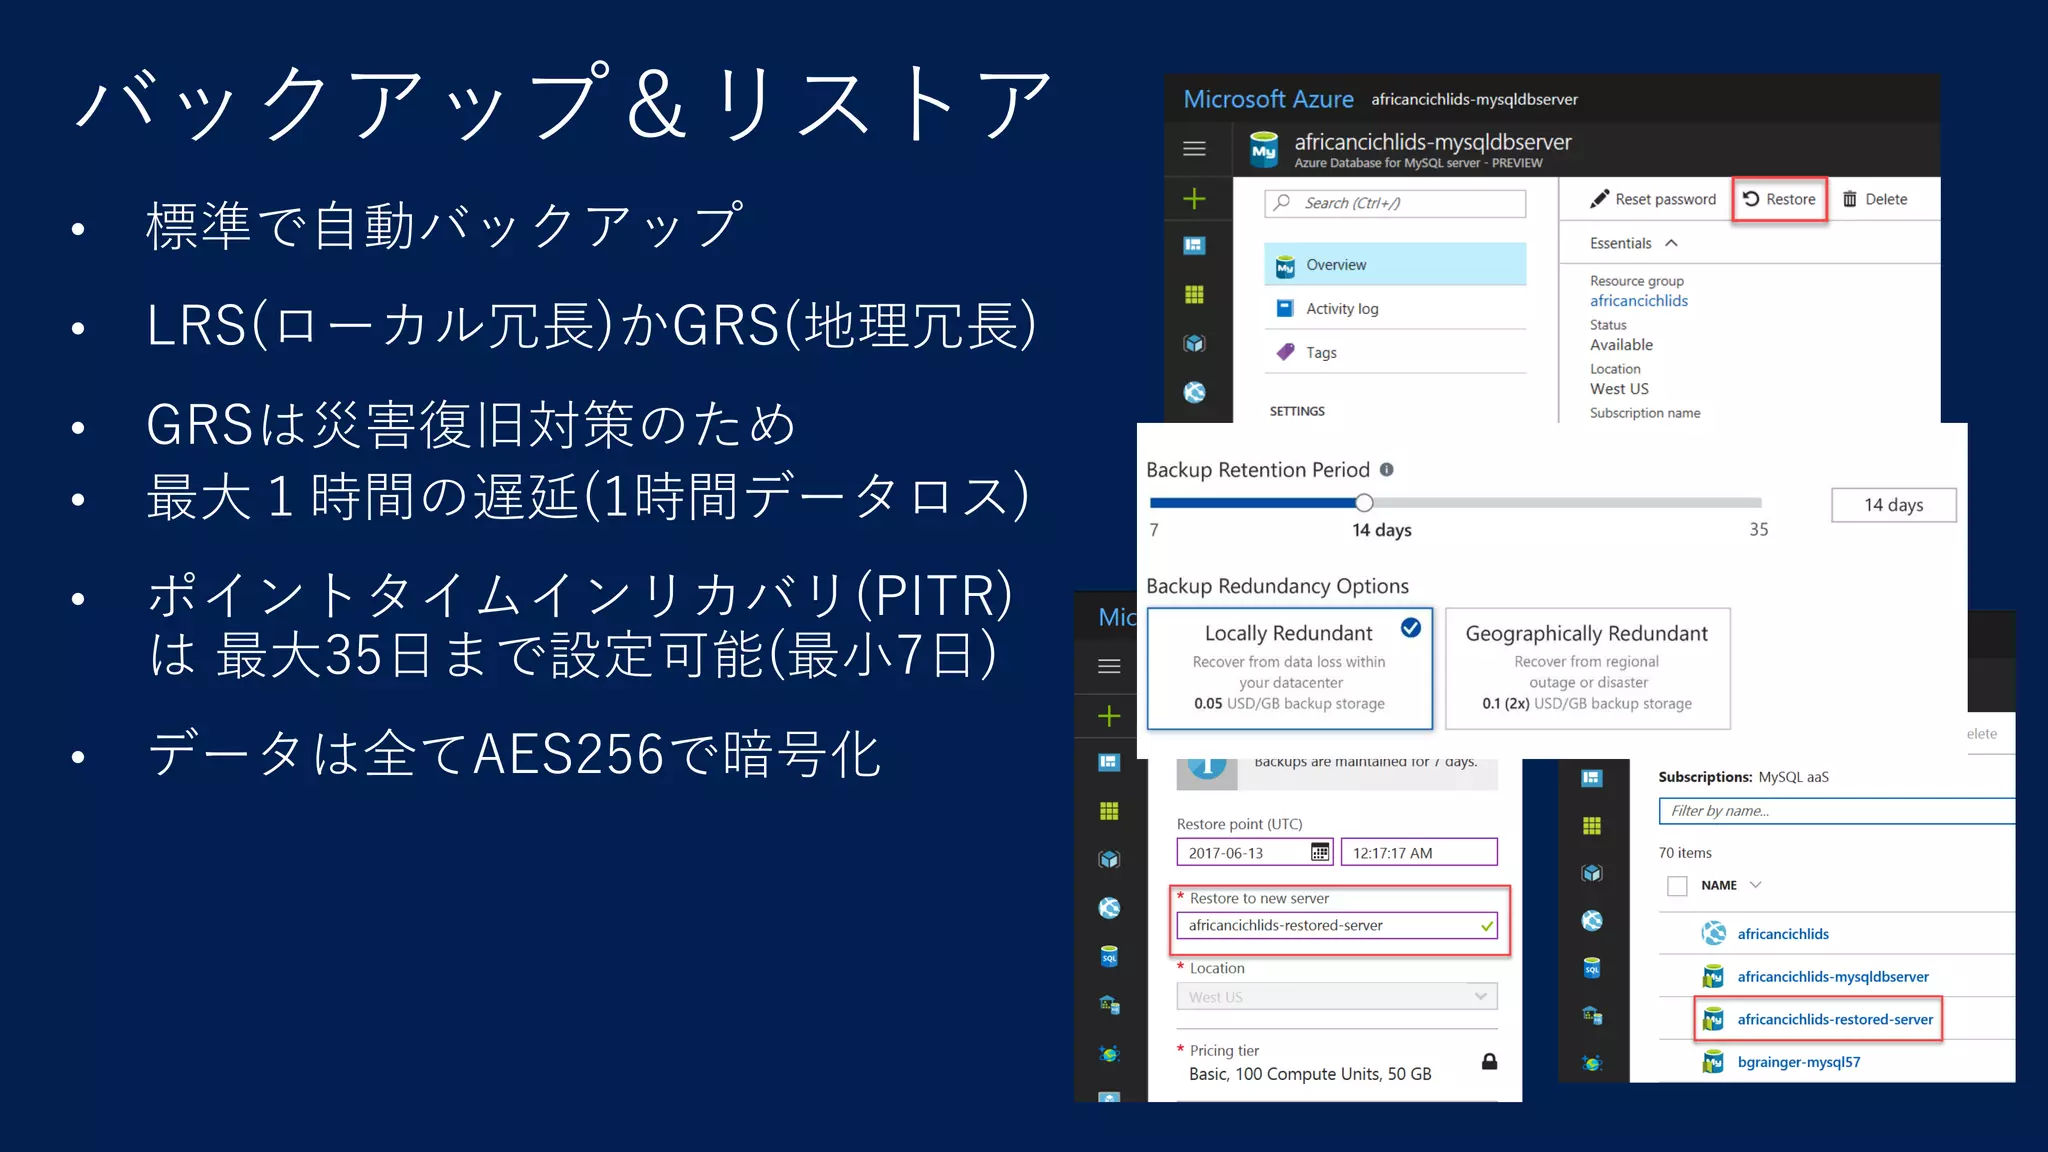Screen dimensions: 2048x1152
Task: Click the lock icon beside Pricing tier
Action: tap(1489, 1061)
